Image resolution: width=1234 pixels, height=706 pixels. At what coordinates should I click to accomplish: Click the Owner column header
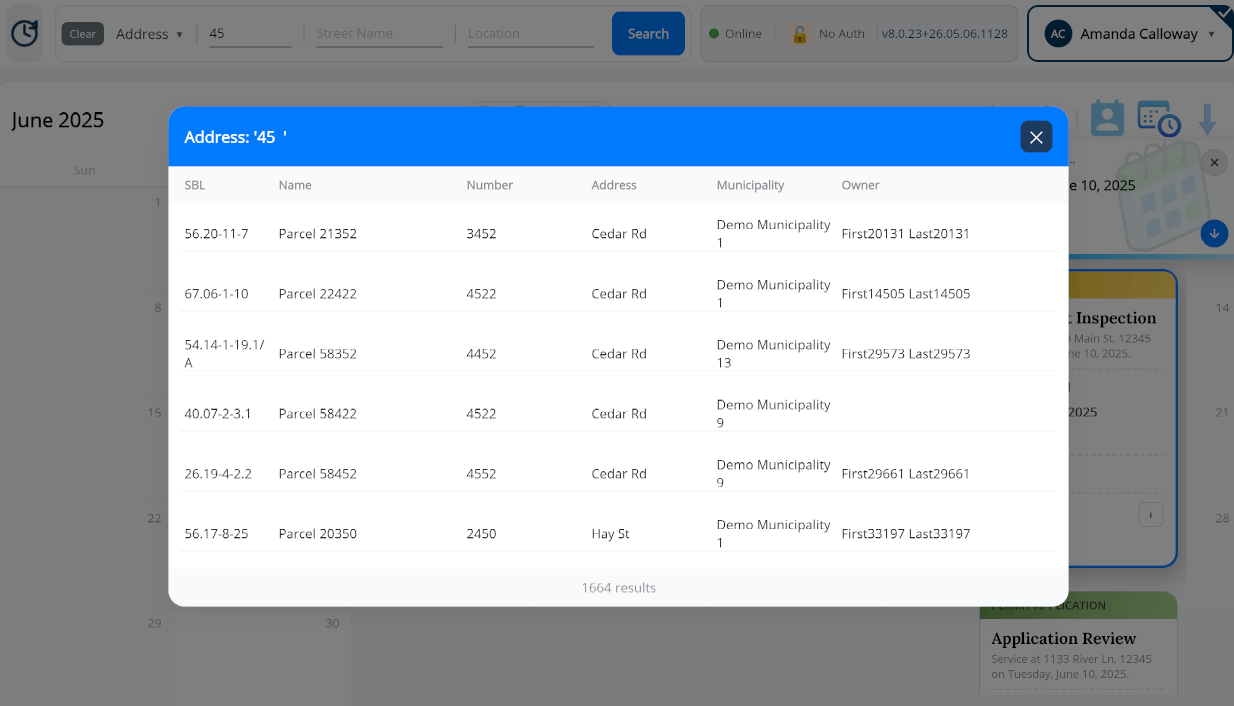[861, 185]
